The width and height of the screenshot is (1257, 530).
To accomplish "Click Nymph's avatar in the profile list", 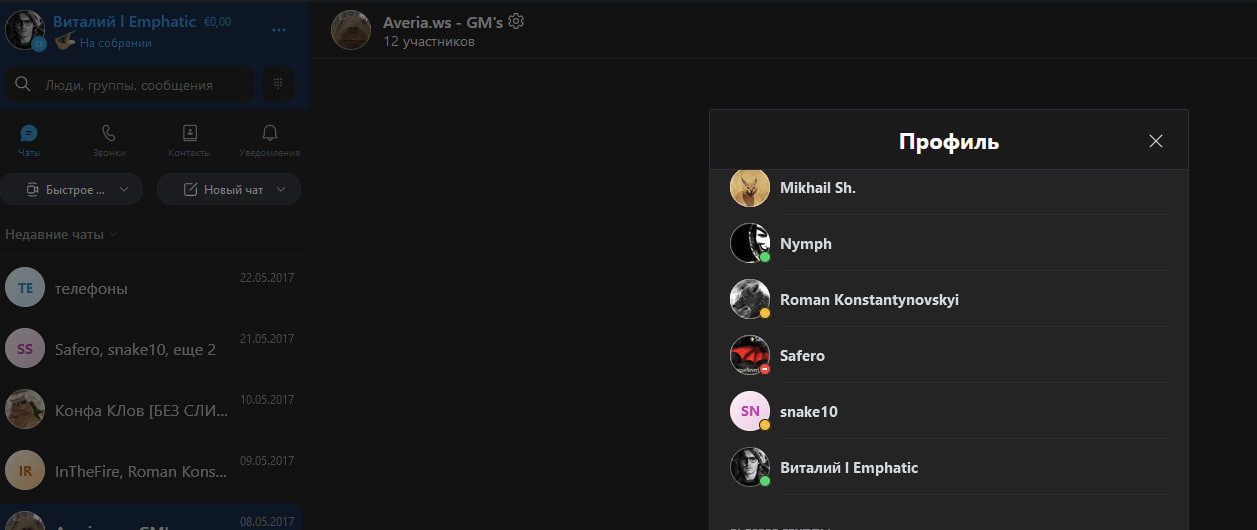I will pos(749,243).
